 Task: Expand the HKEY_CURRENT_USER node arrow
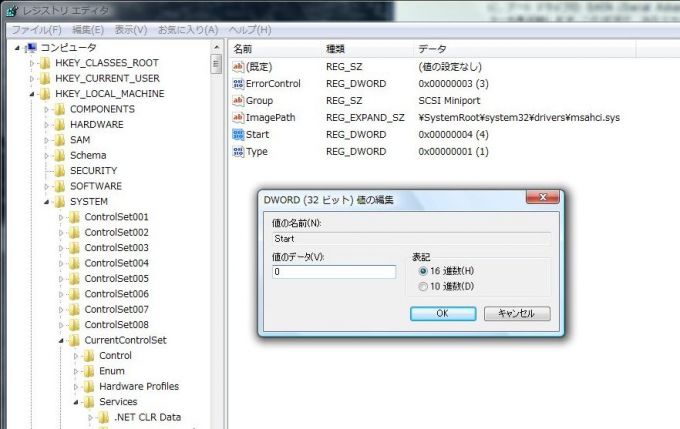(x=32, y=79)
